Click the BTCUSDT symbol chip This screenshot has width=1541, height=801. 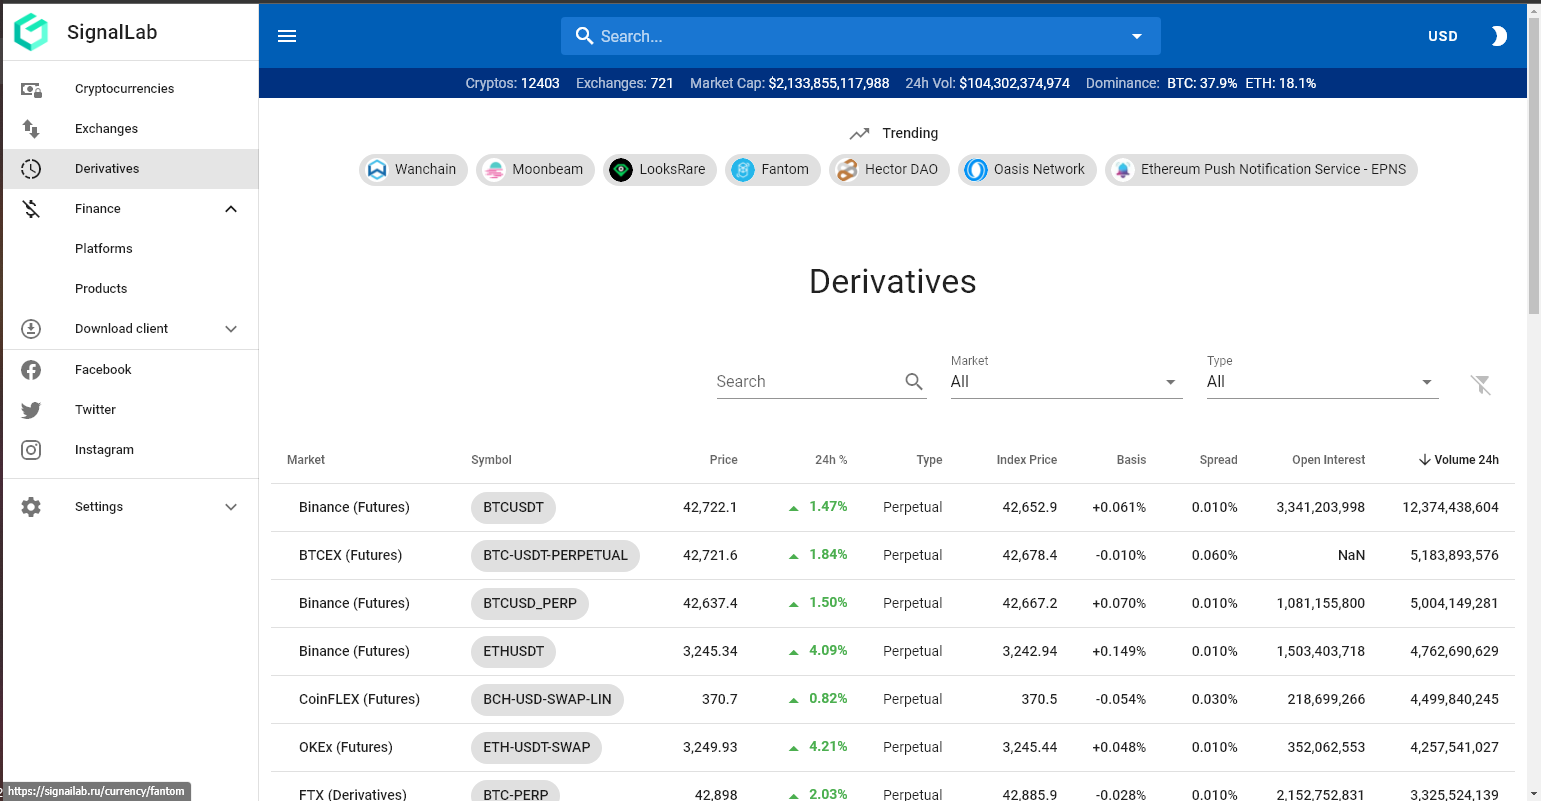[x=513, y=508]
